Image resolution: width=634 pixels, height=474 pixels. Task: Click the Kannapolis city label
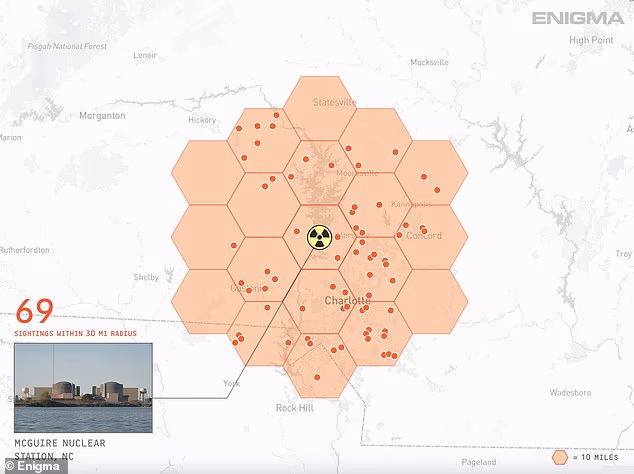pyautogui.click(x=410, y=204)
